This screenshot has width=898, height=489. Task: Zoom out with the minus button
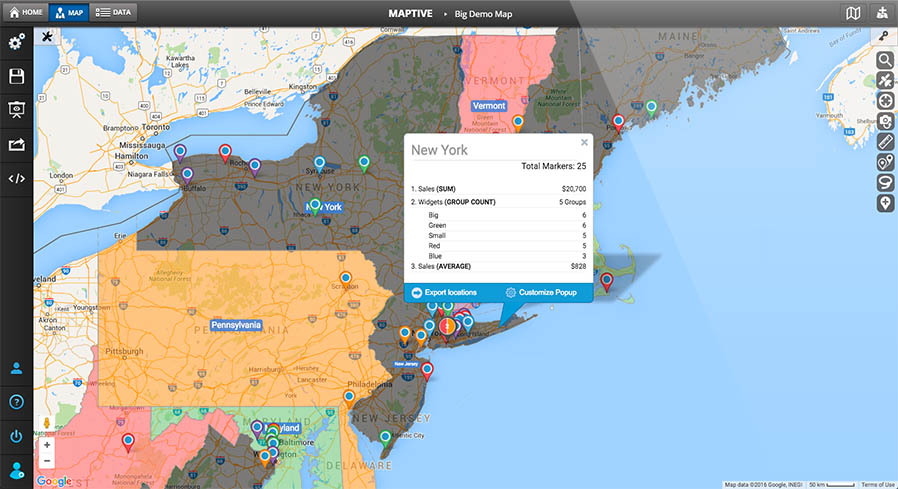47,460
